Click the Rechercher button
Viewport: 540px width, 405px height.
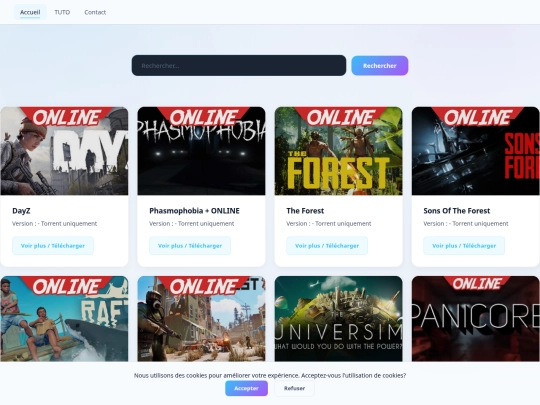(380, 65)
